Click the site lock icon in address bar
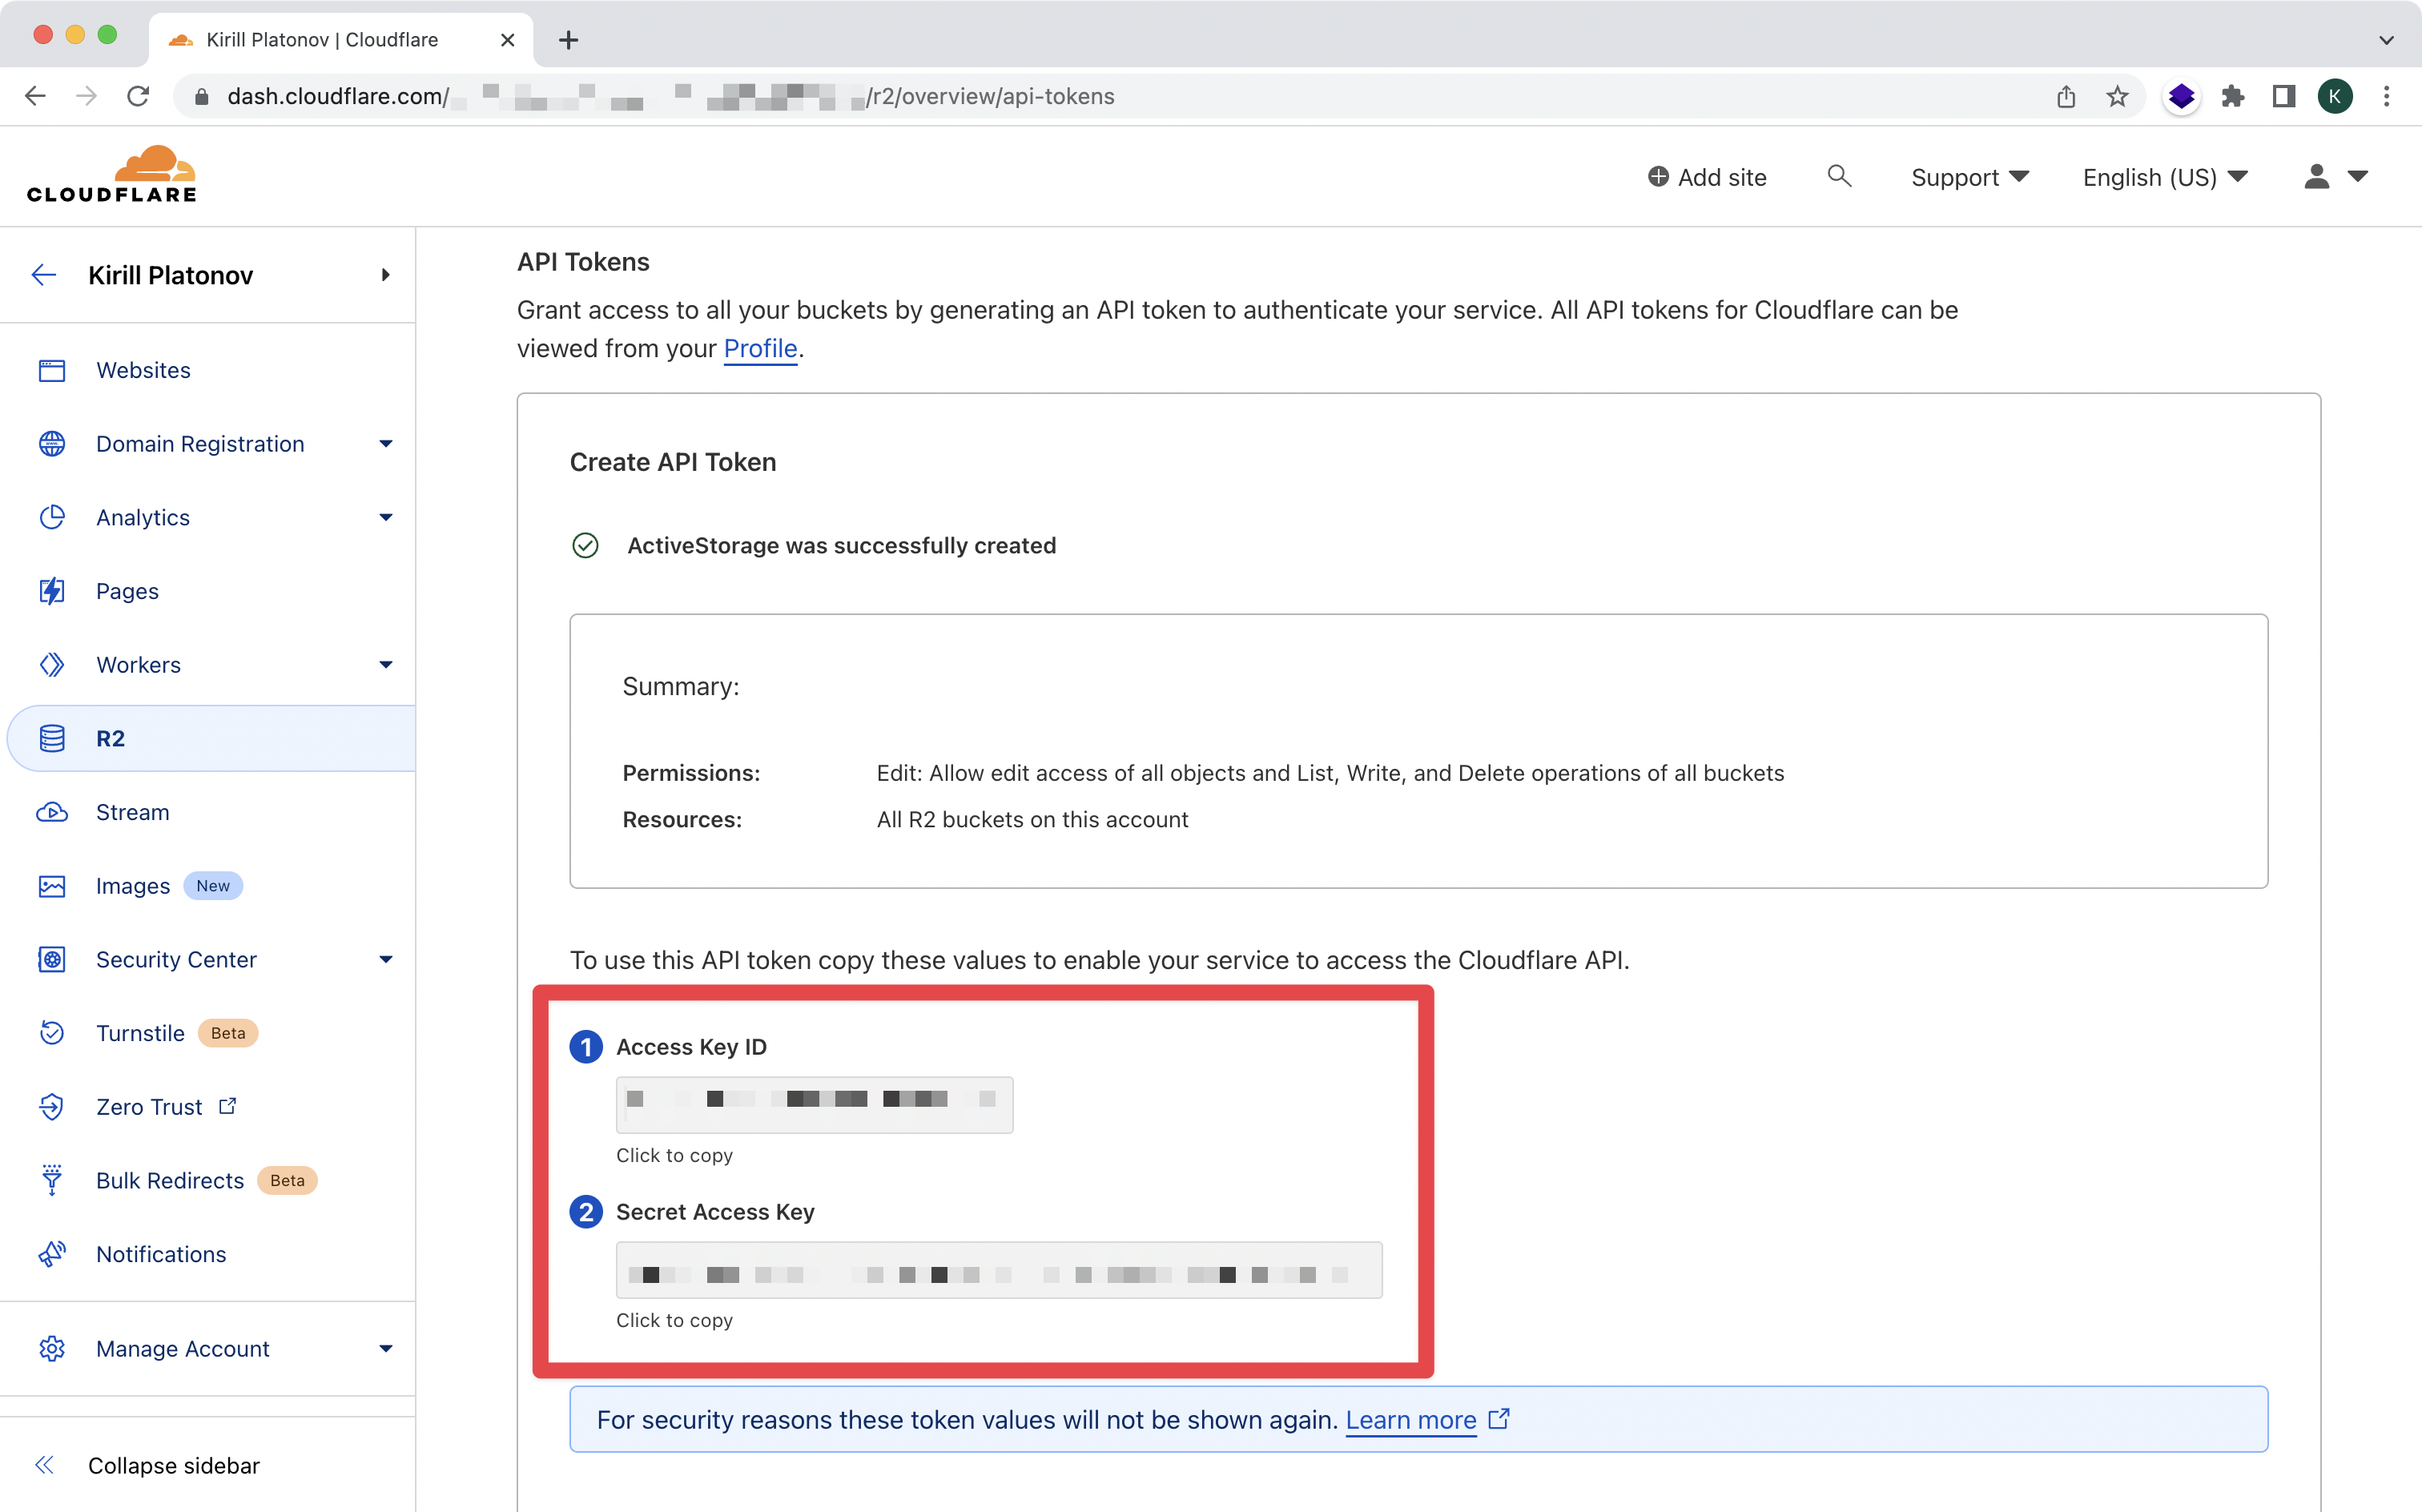The image size is (2422, 1512). [x=201, y=96]
